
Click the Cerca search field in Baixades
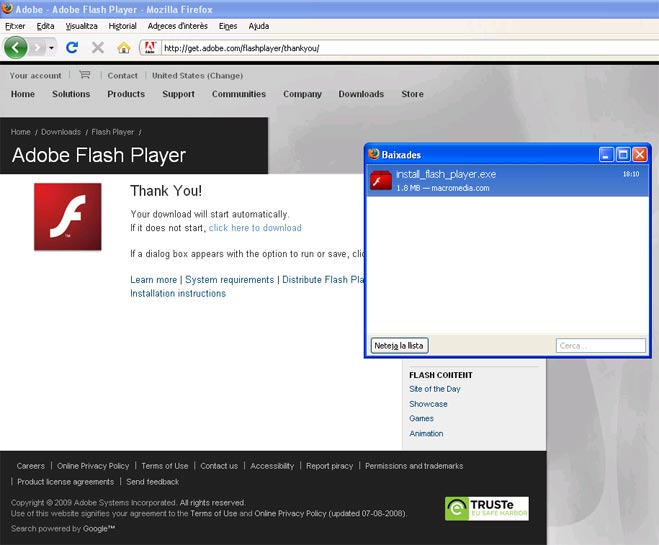click(x=601, y=346)
